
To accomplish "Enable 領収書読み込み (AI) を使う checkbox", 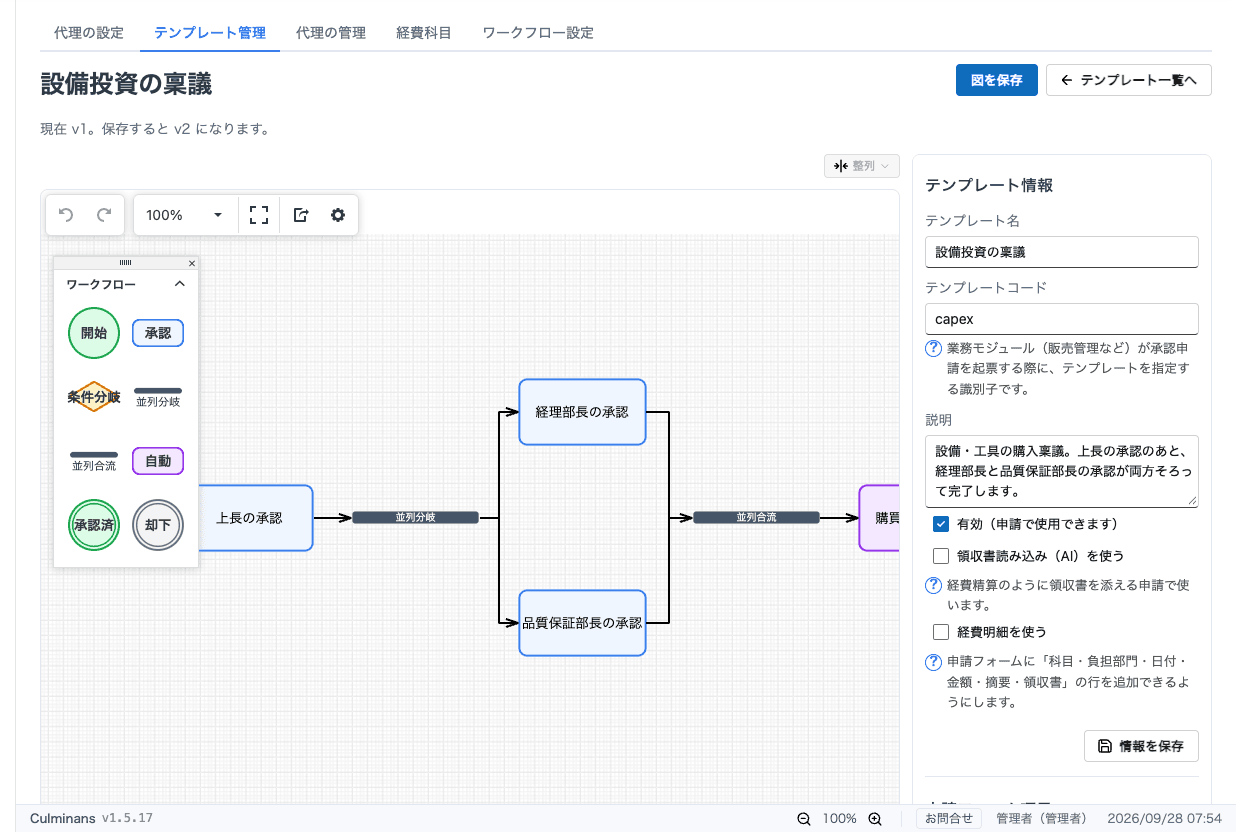I will coord(941,556).
